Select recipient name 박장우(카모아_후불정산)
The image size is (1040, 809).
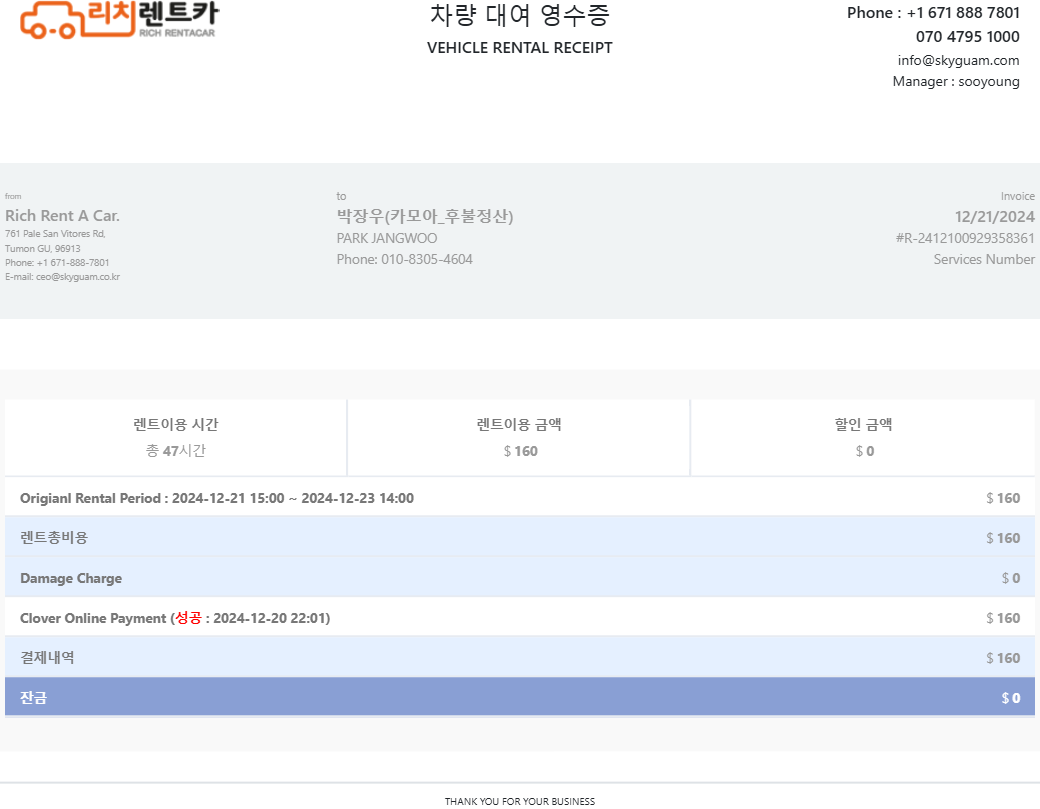tap(424, 216)
